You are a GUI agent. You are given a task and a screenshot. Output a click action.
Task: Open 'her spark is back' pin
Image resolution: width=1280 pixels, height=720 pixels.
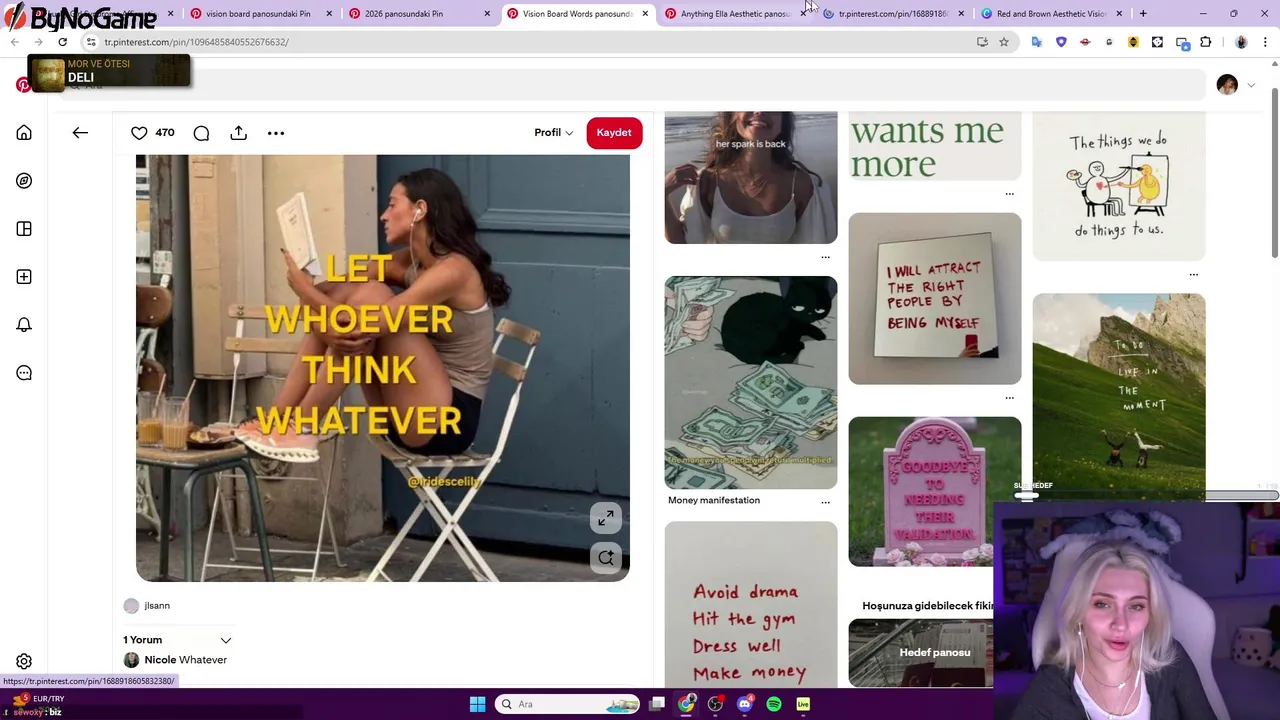tap(751, 177)
